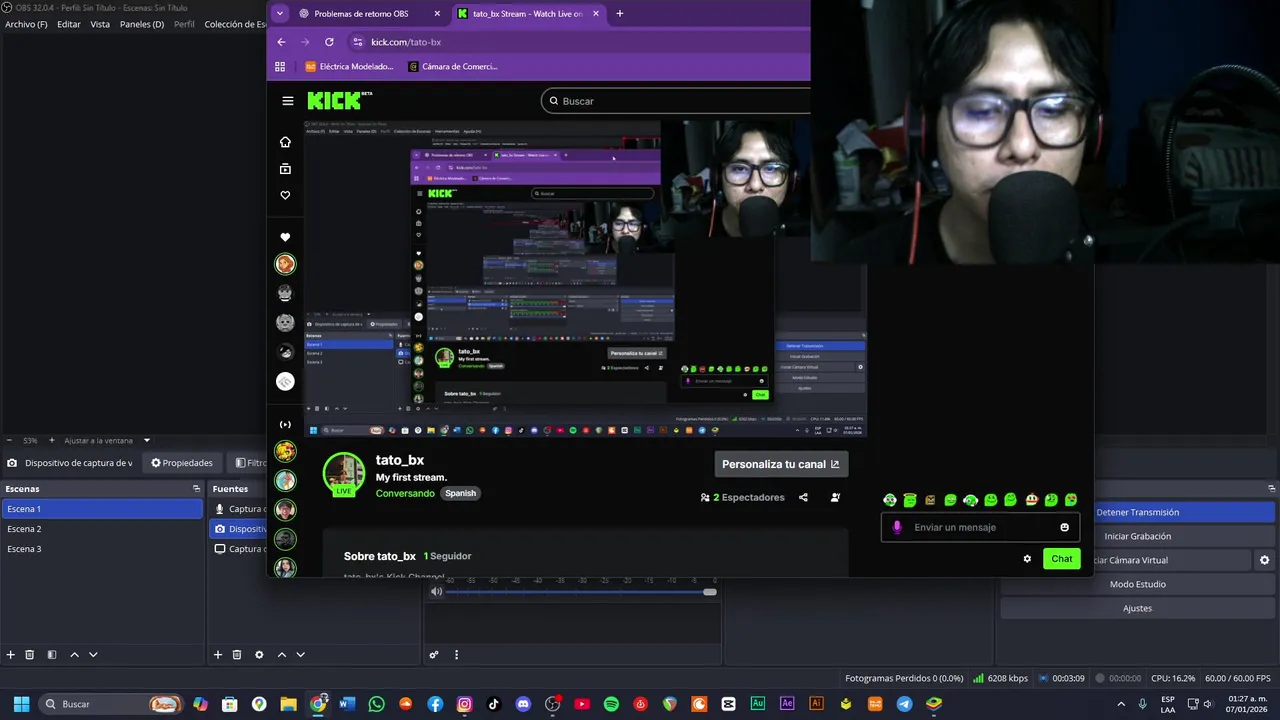
Task: Open the Kick sidebar hamburger menu
Action: click(288, 101)
